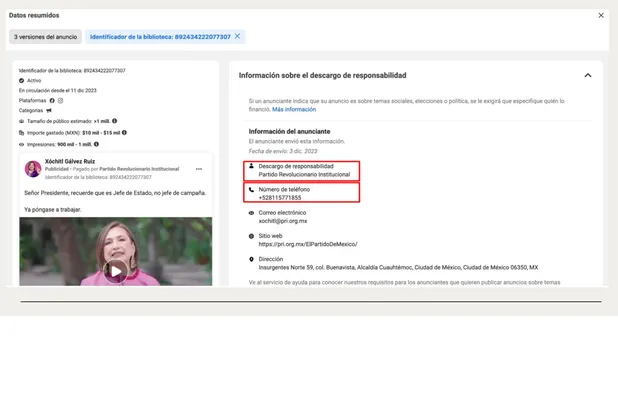618x394 pixels.
Task: Click info icon next to Importe gastado
Action: (x=124, y=133)
